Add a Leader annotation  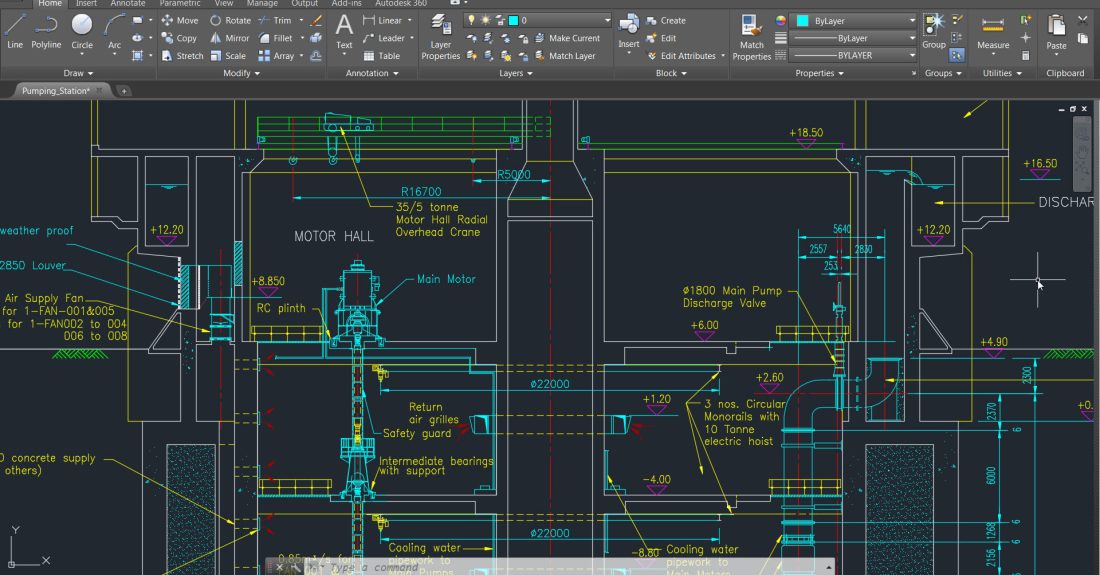click(384, 38)
